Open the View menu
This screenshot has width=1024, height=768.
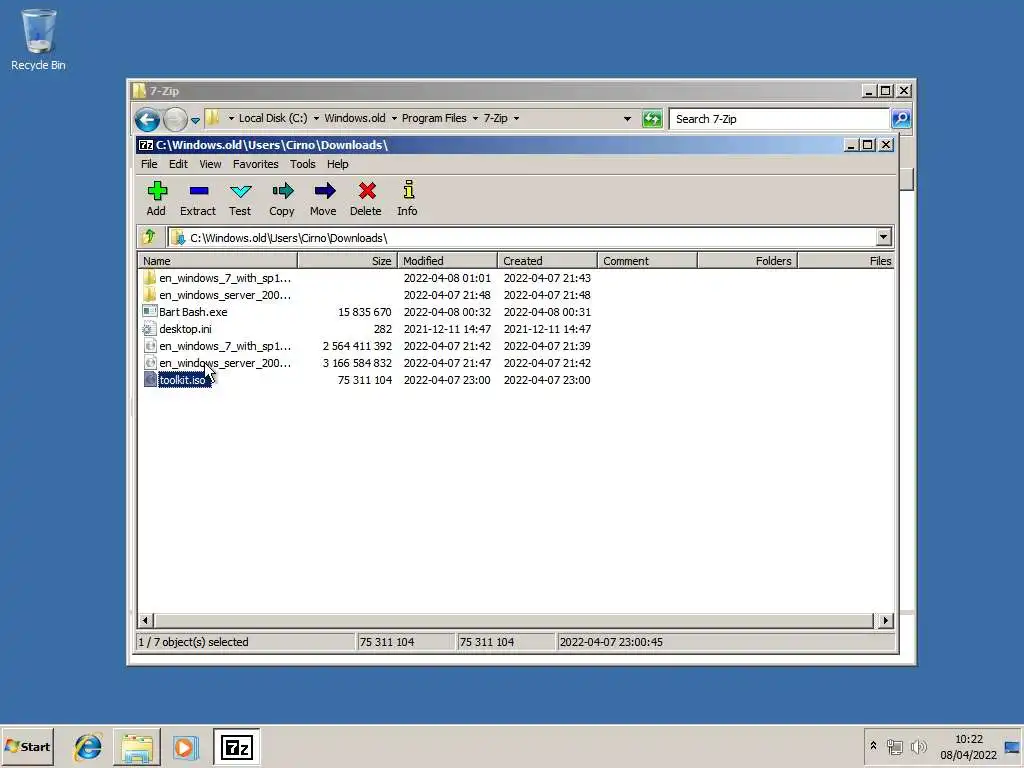coord(210,164)
